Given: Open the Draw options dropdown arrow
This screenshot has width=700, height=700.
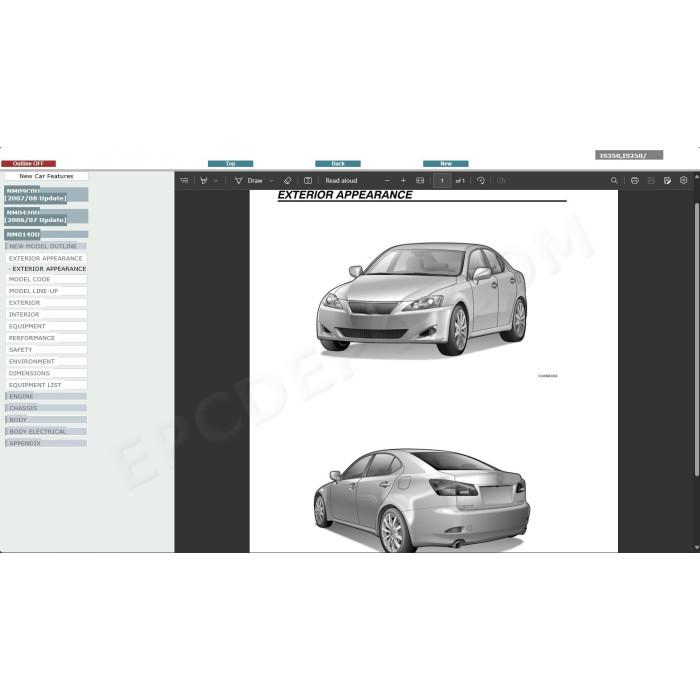Looking at the screenshot, I should click(271, 181).
